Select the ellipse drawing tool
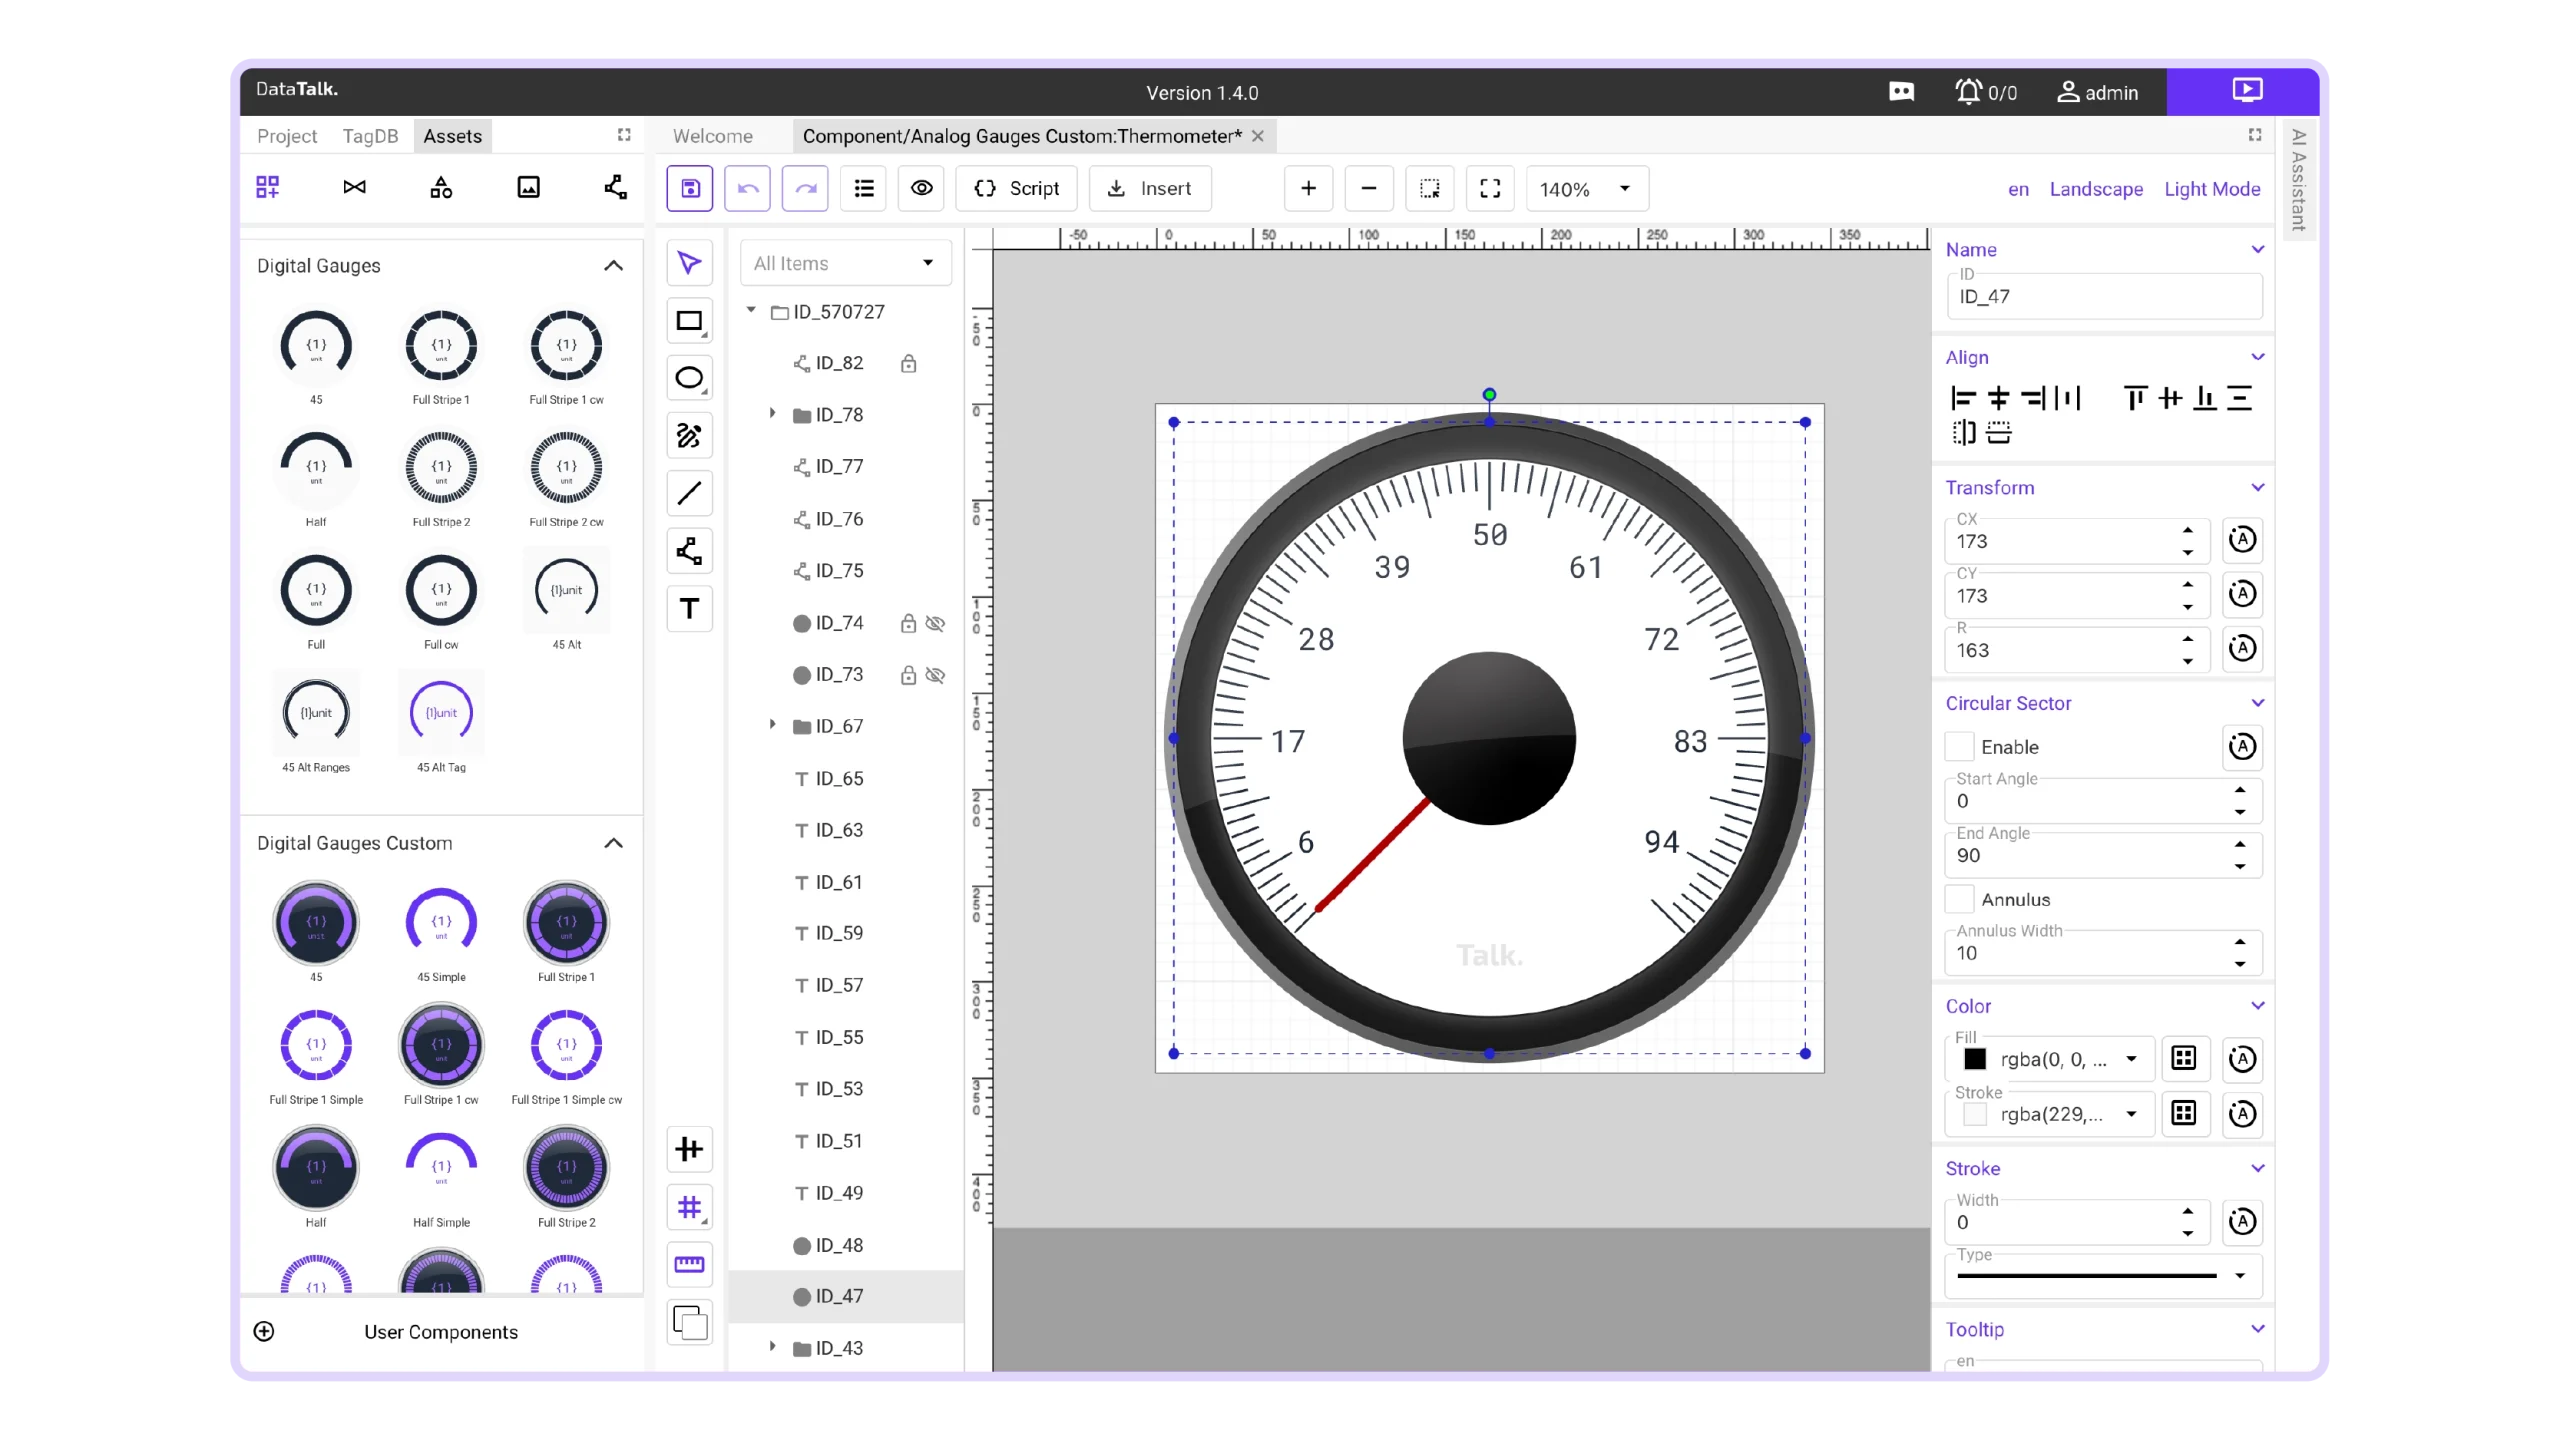This screenshot has width=2560, height=1440. [689, 378]
